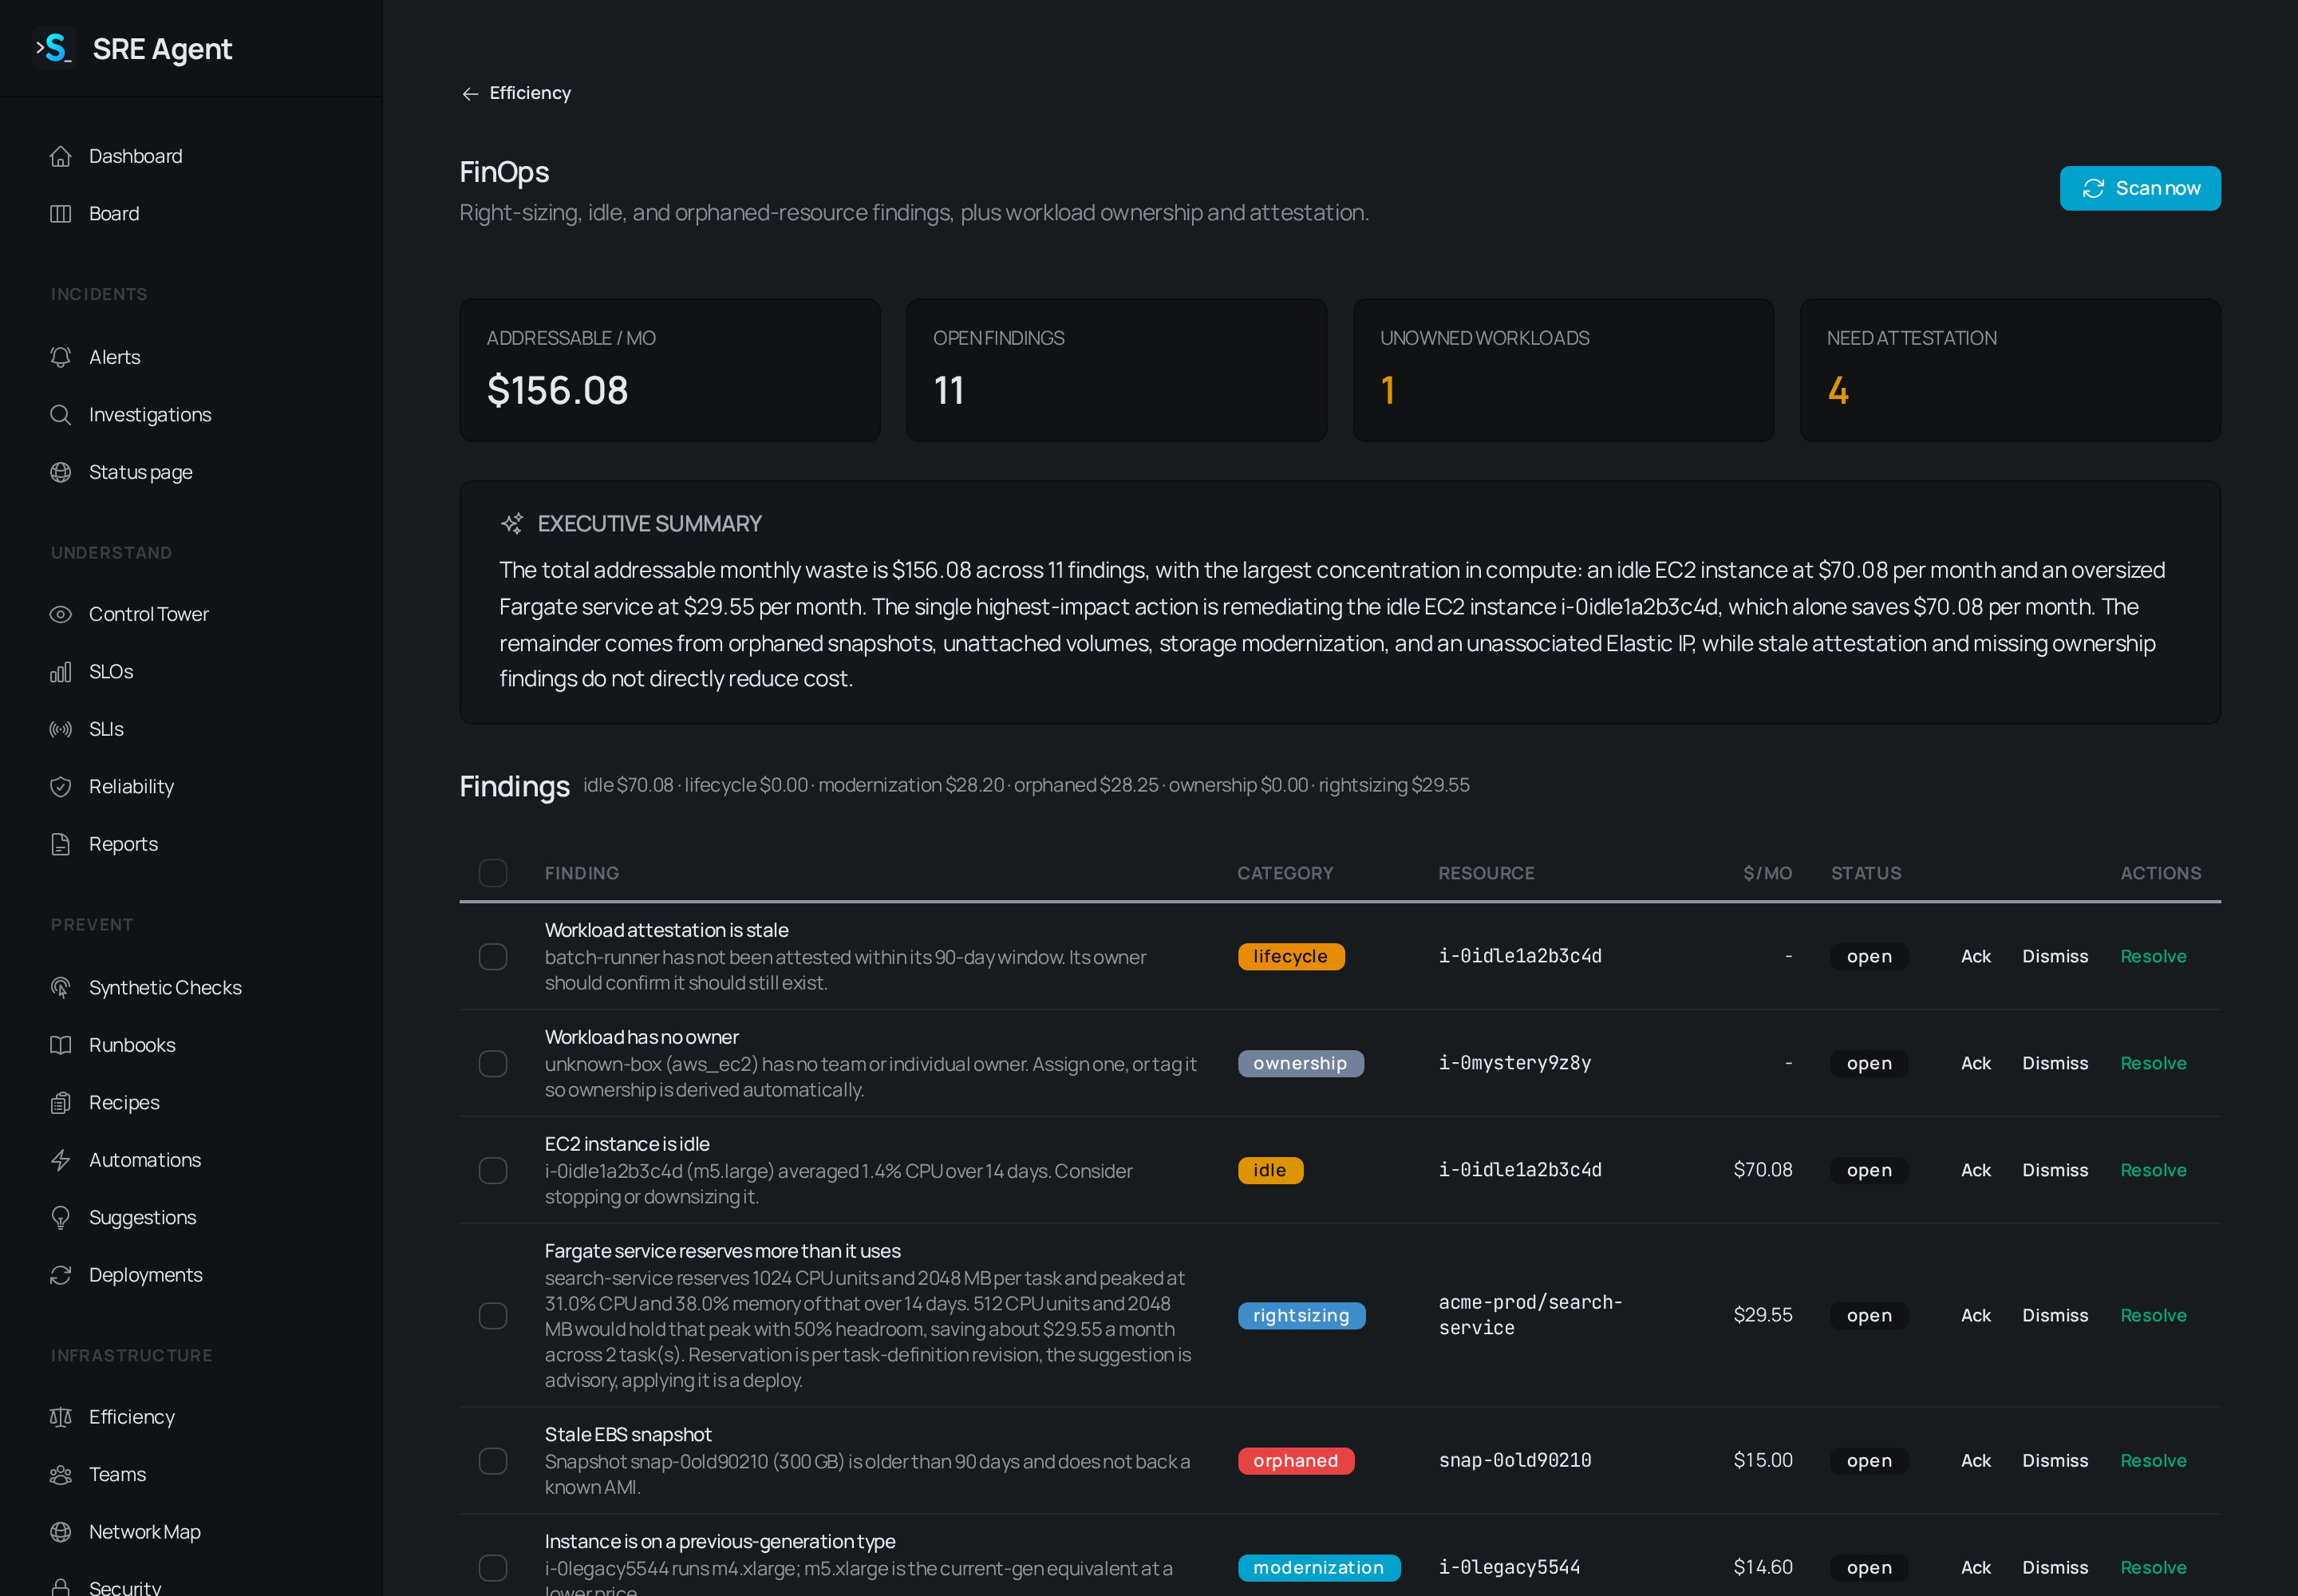Click the Reliability shield icon
The height and width of the screenshot is (1596, 2298).
61,786
